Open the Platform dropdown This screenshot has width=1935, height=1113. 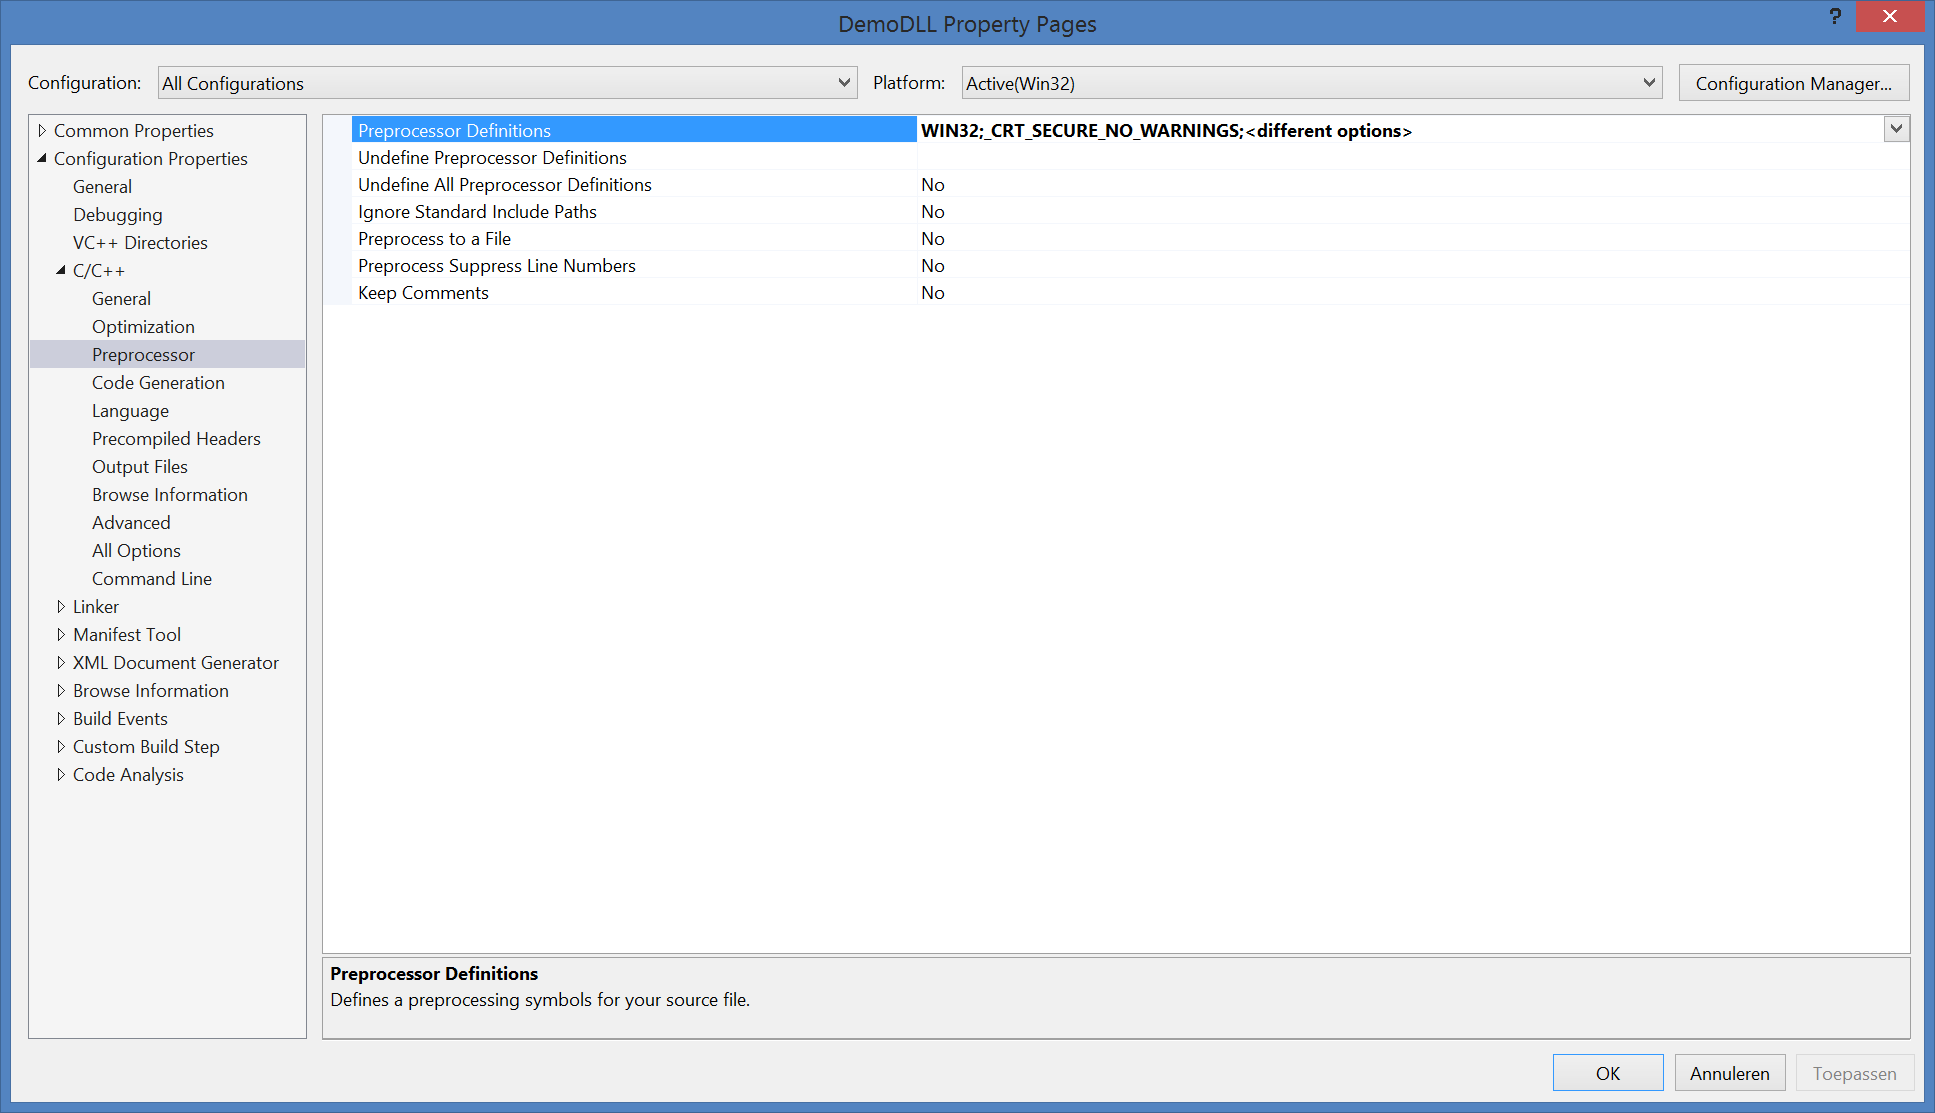(x=1311, y=83)
